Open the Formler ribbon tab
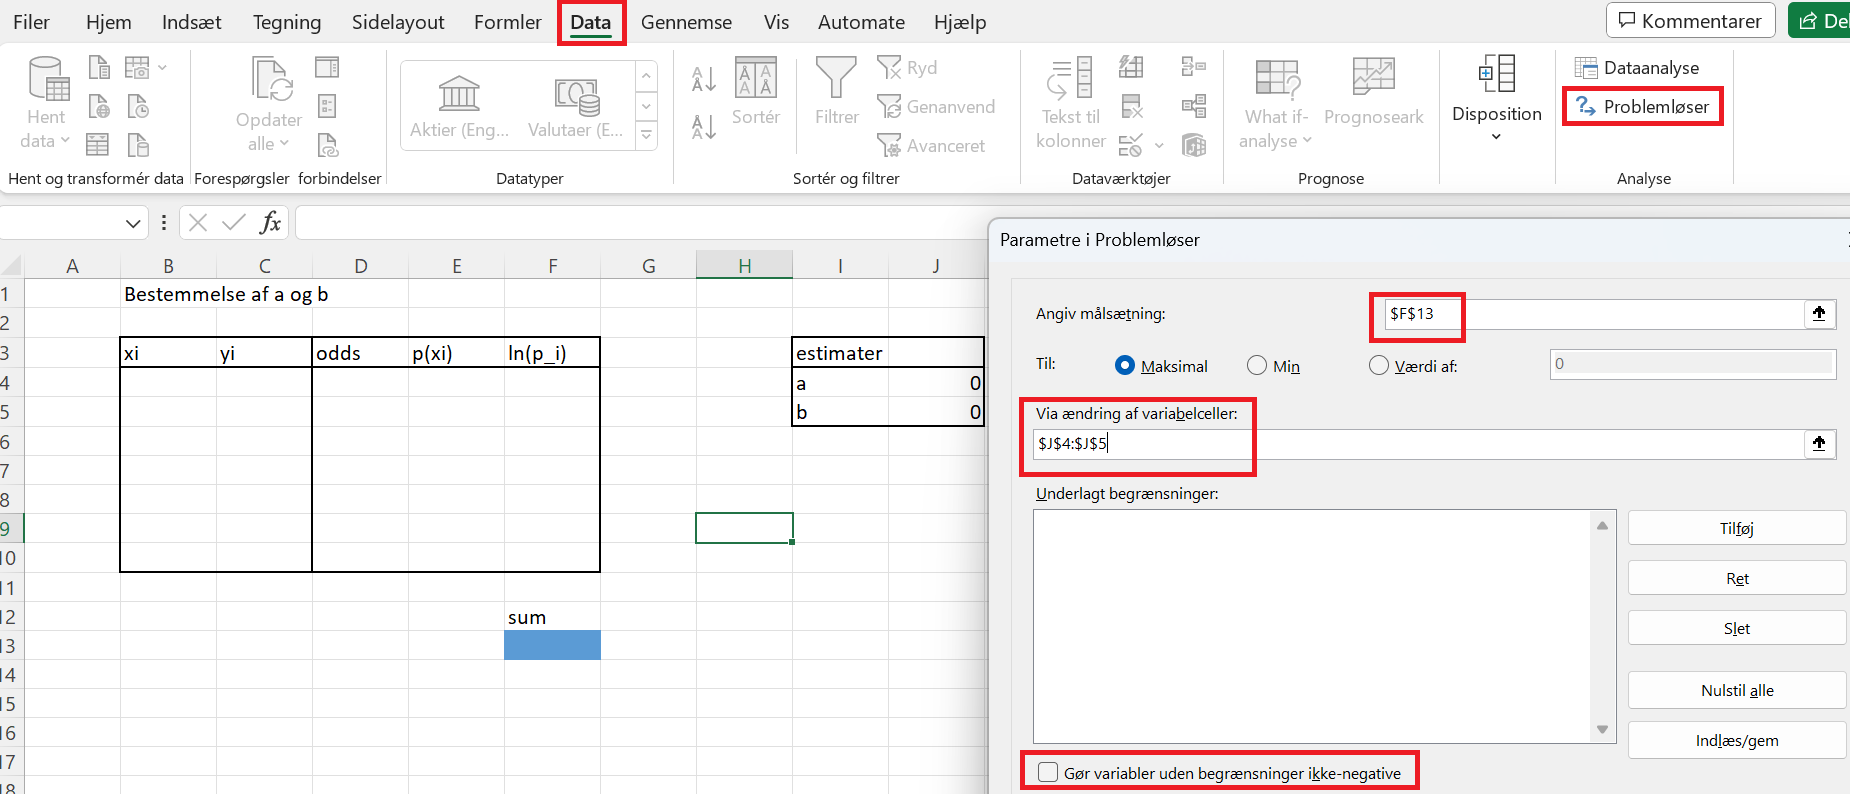This screenshot has height=794, width=1850. [x=507, y=22]
